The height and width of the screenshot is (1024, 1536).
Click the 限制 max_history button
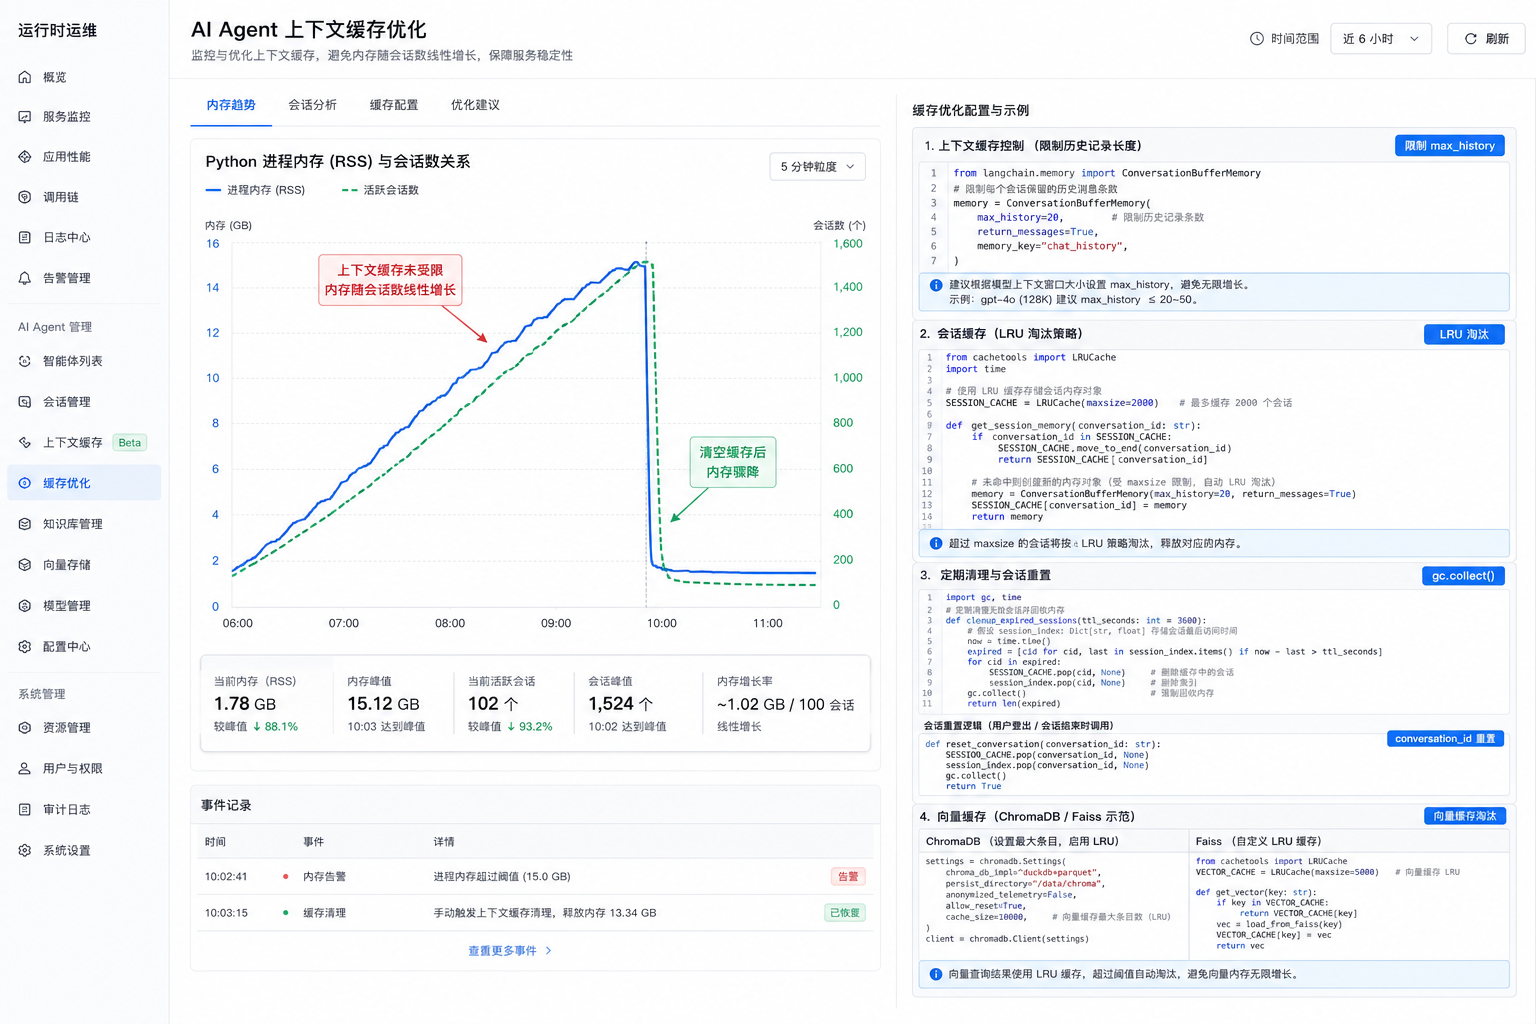[1450, 146]
